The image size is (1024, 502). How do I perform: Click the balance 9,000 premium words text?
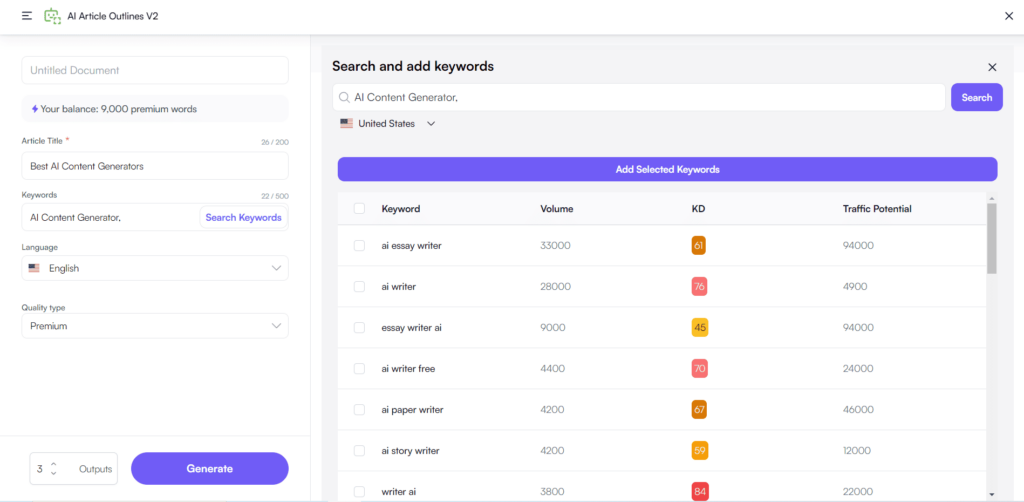point(118,109)
